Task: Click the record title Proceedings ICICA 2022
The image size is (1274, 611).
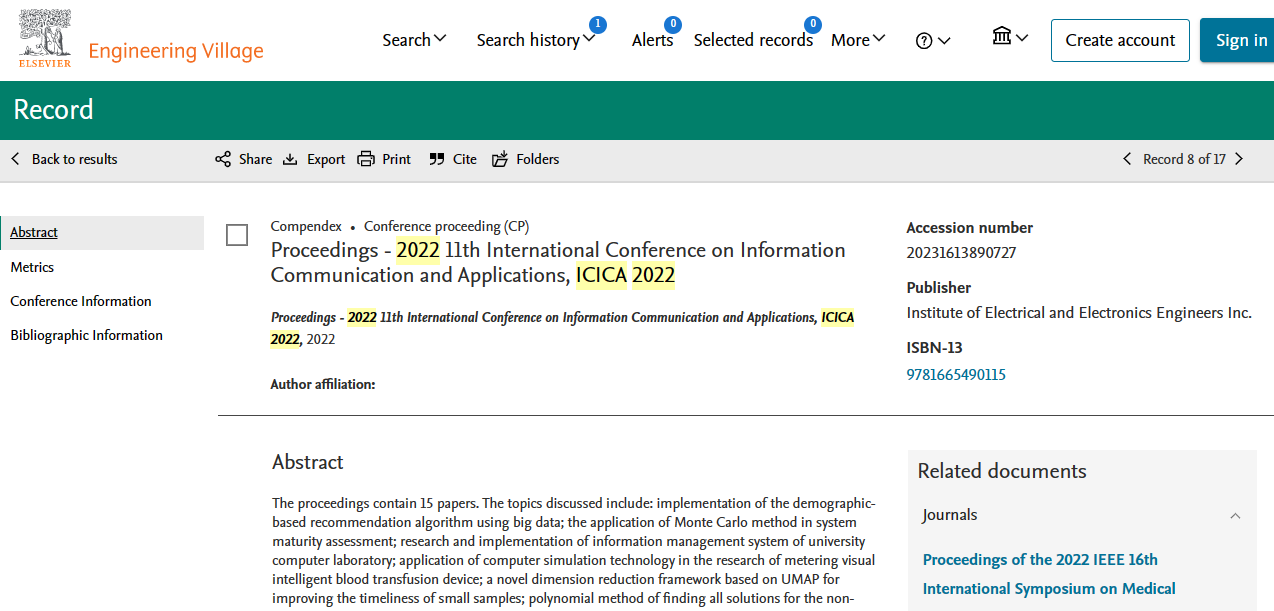Action: 558,262
